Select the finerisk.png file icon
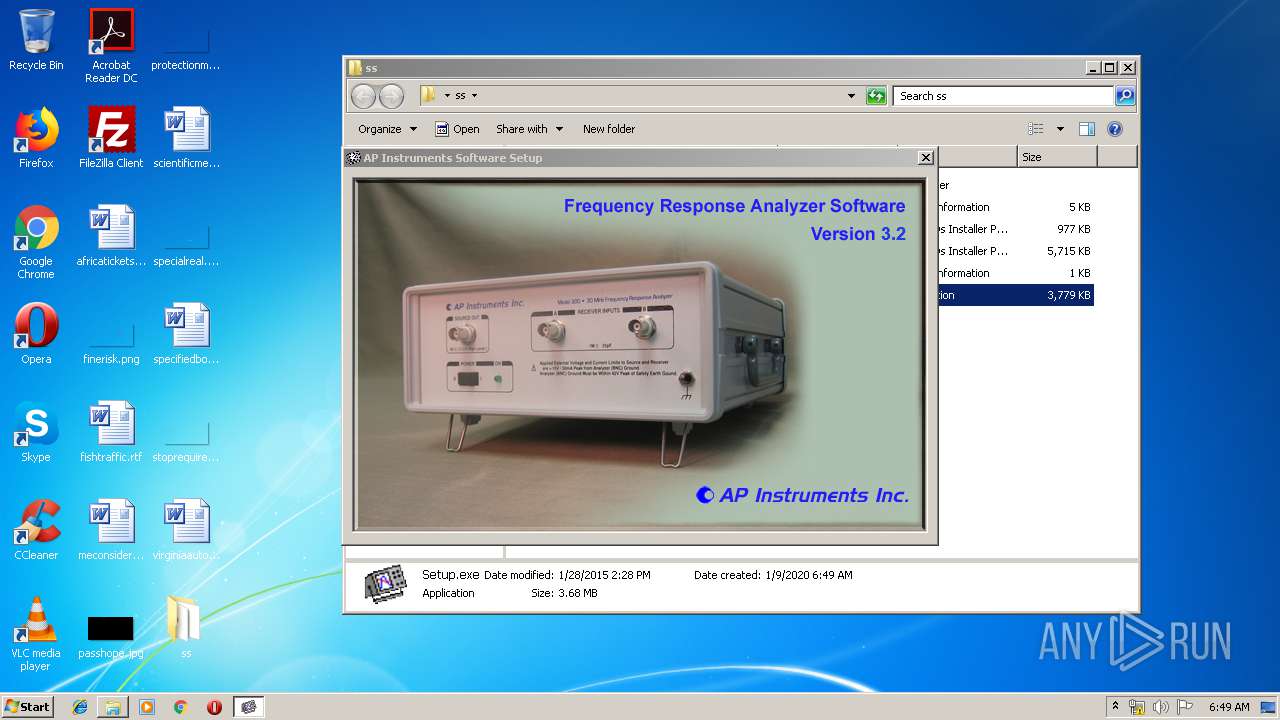Image resolution: width=1280 pixels, height=720 pixels. pyautogui.click(x=111, y=344)
